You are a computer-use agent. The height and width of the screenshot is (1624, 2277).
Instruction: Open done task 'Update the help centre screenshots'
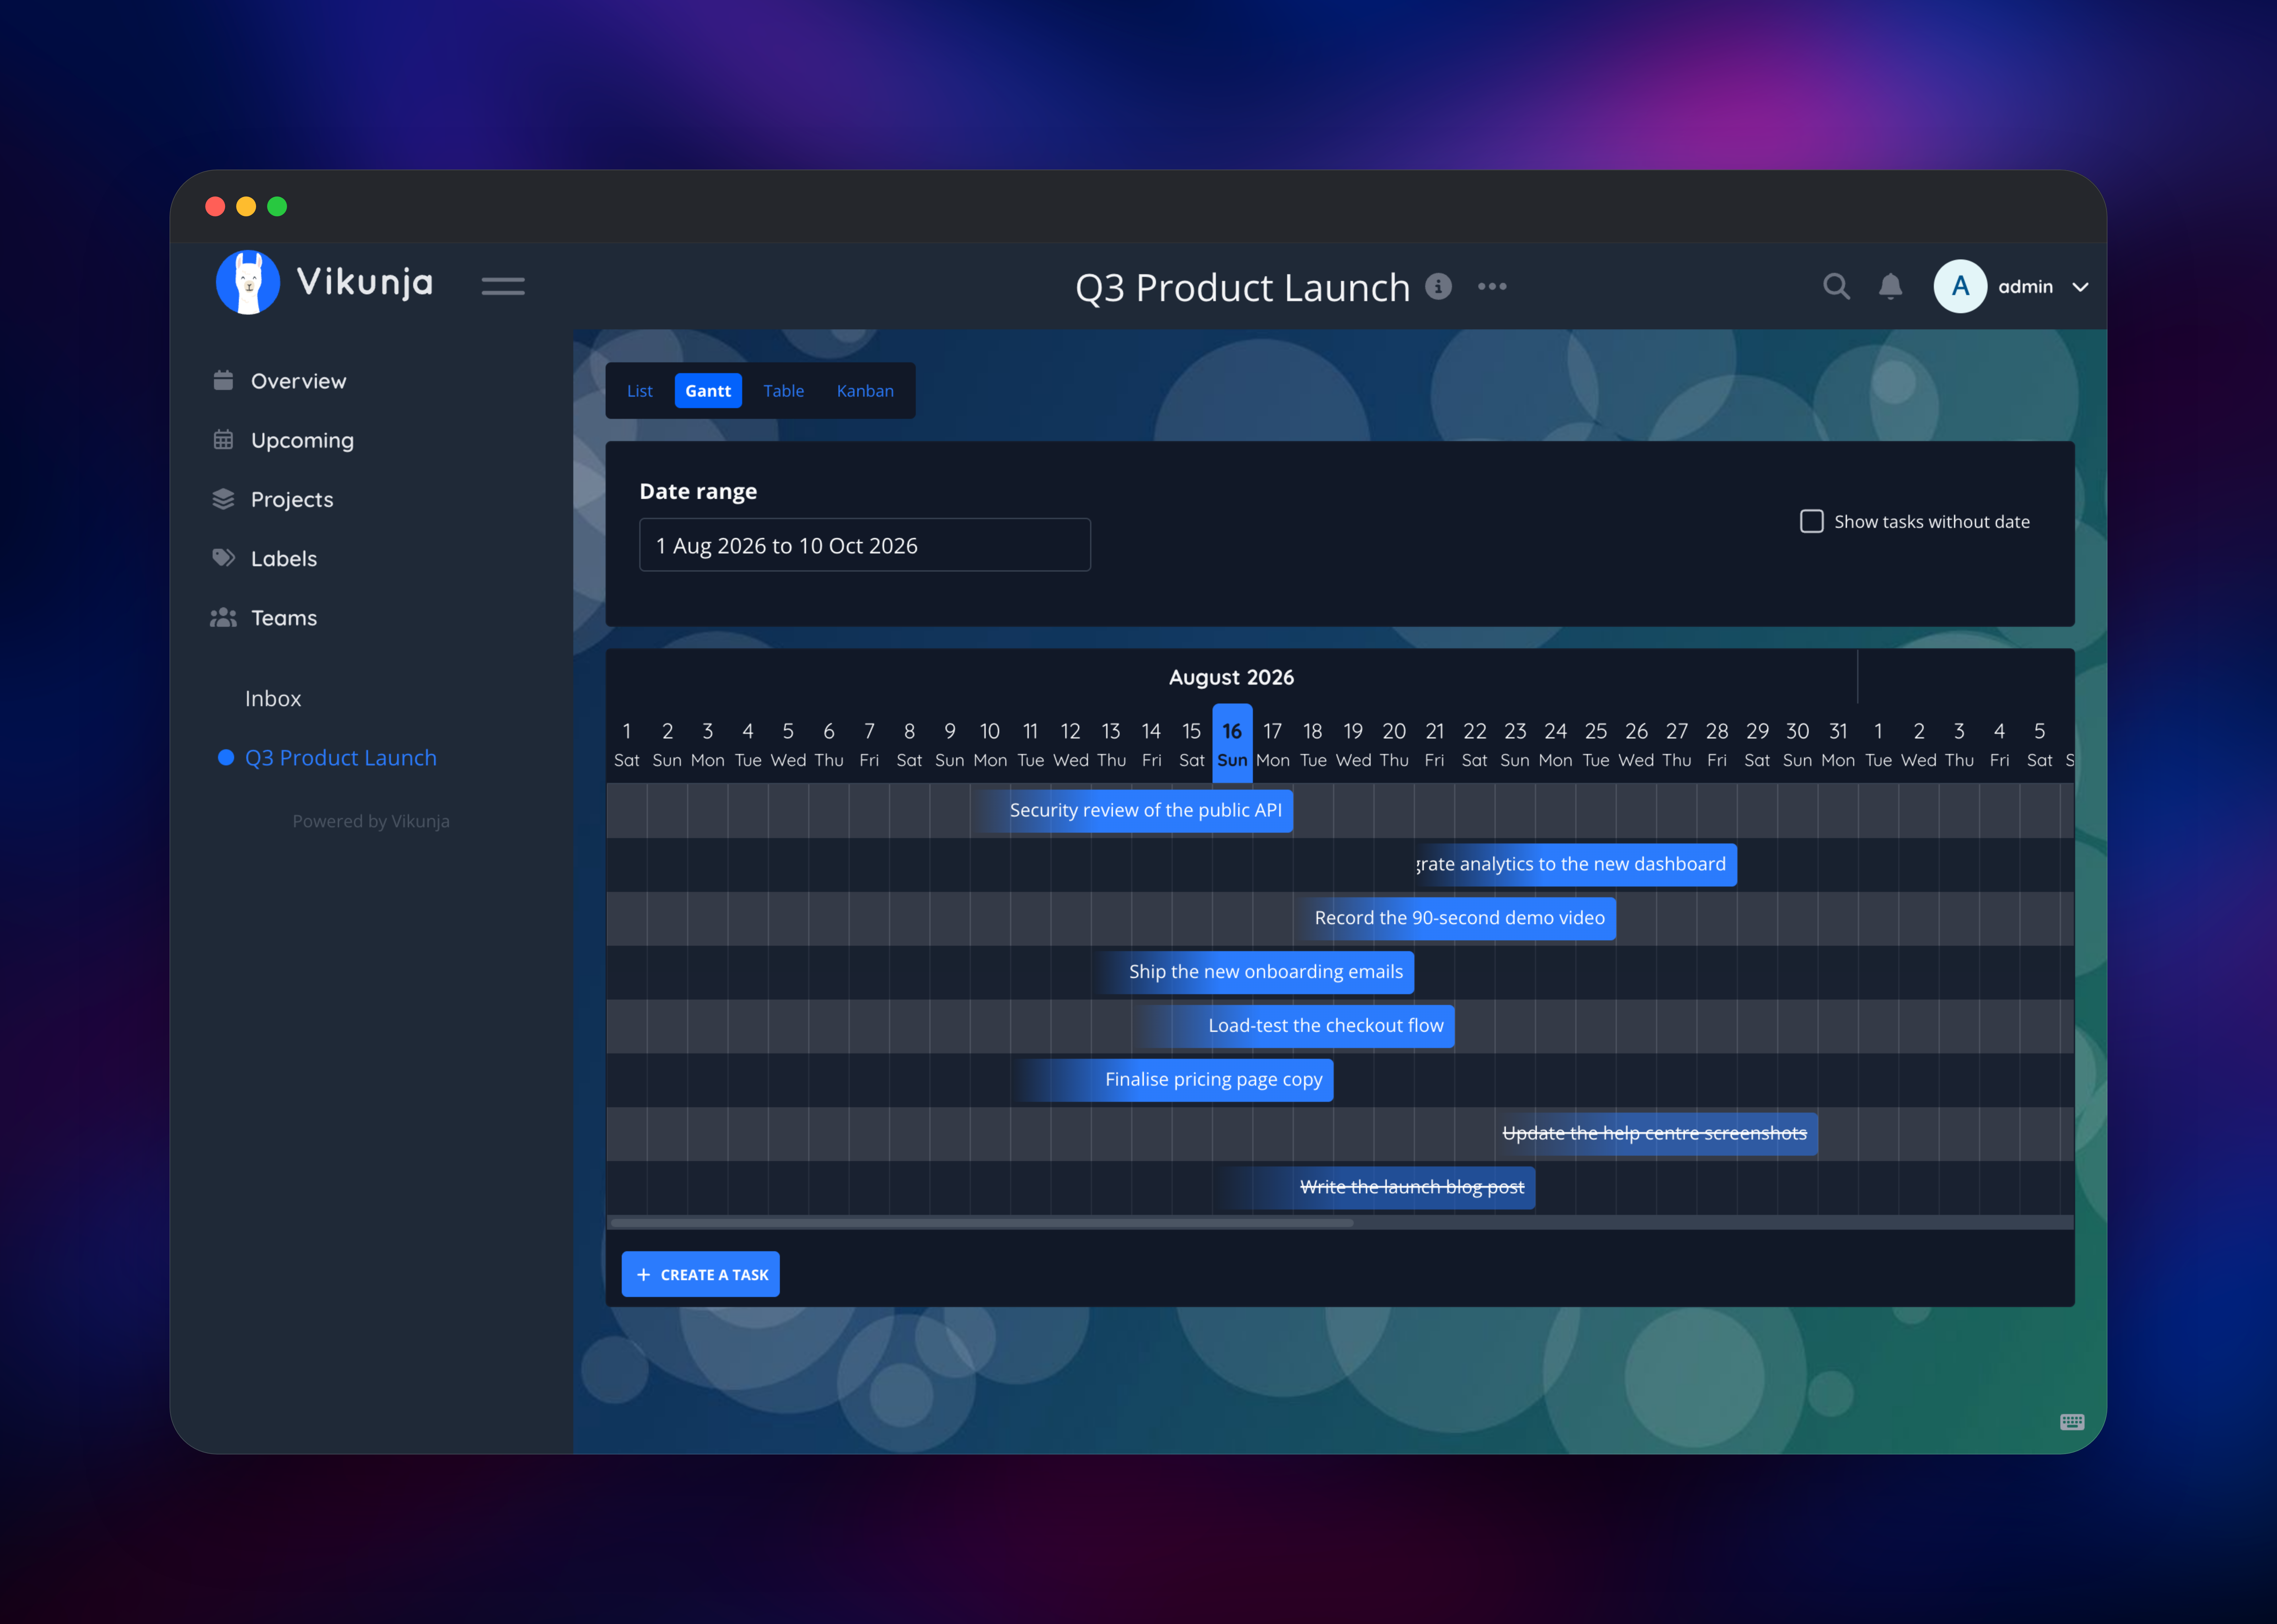[x=1657, y=1134]
